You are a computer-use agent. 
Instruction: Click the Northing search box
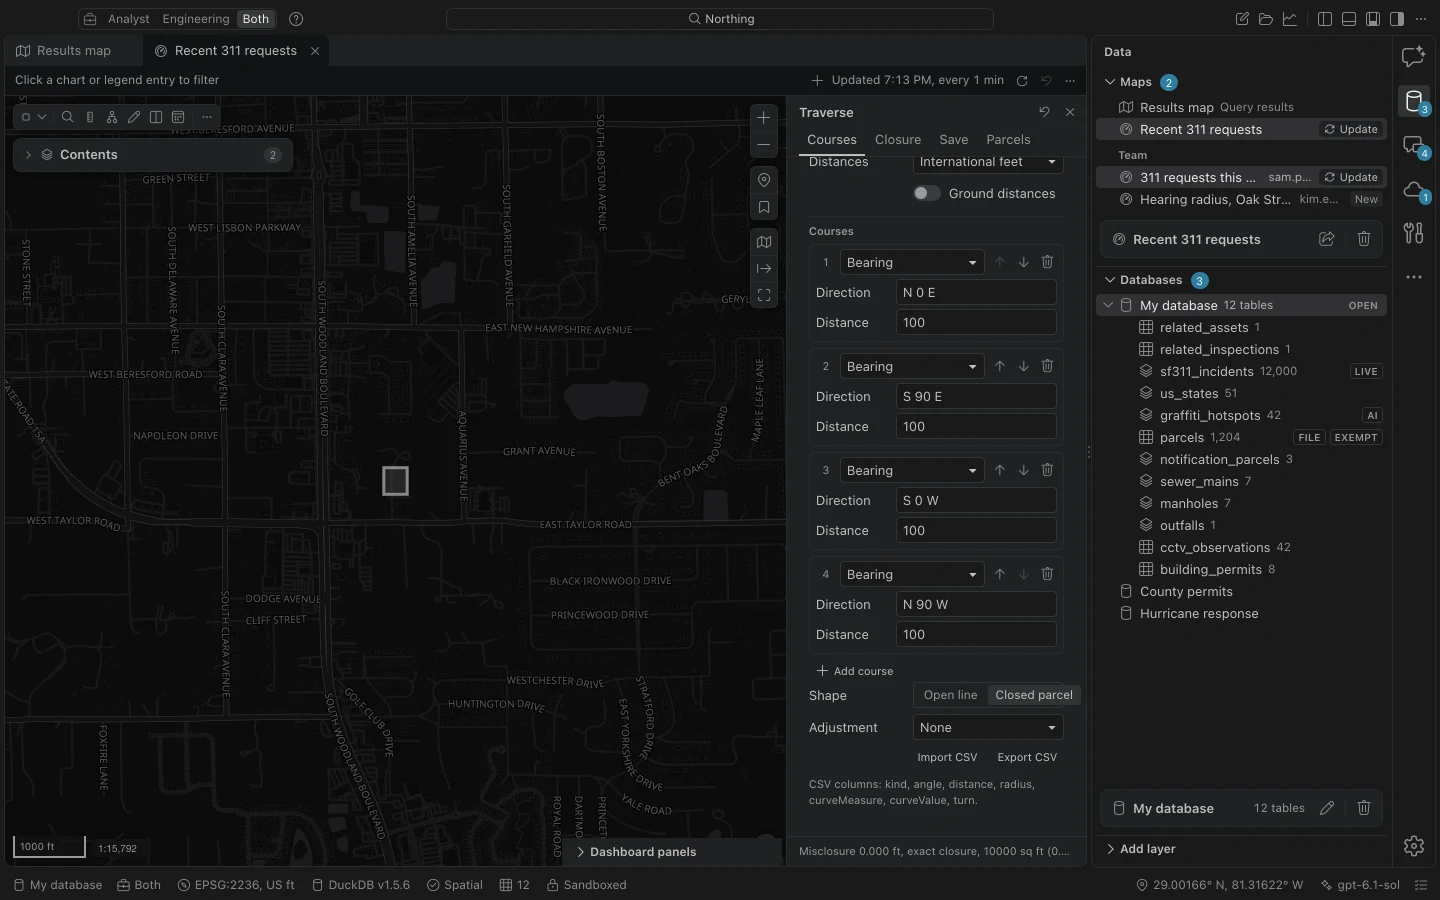(720, 19)
